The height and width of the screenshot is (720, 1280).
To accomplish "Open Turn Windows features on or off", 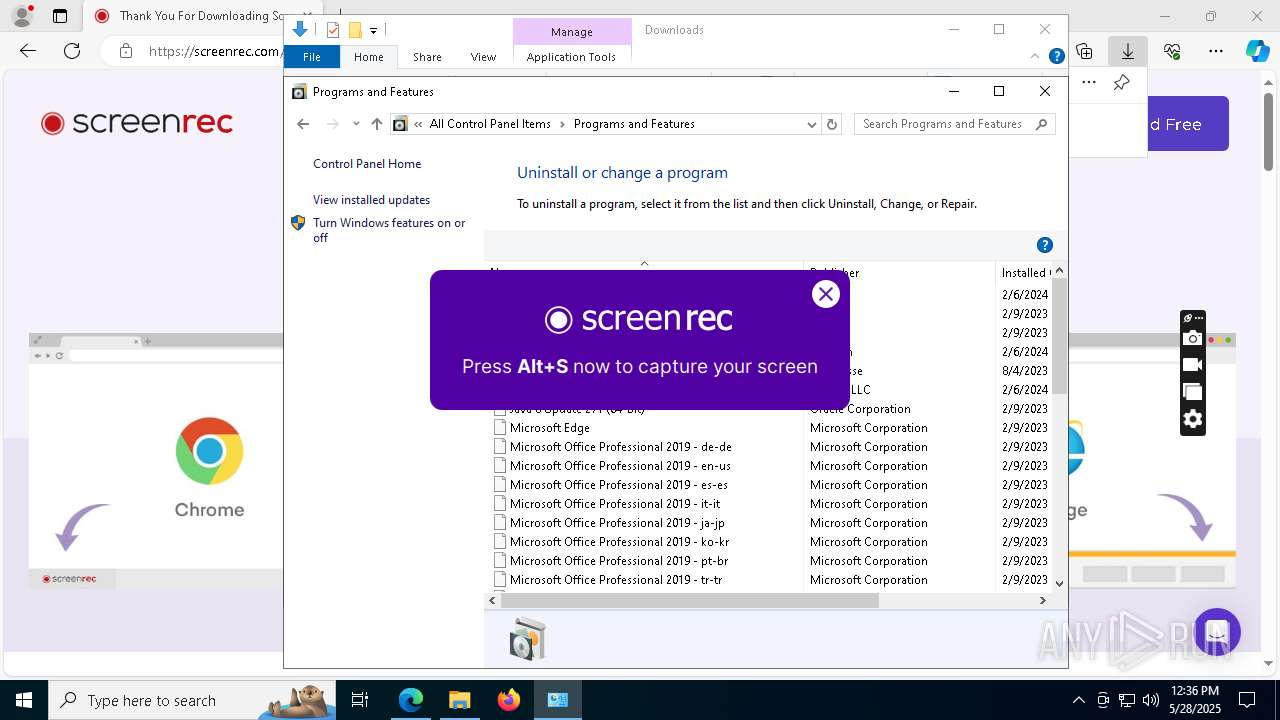I will click(x=389, y=230).
